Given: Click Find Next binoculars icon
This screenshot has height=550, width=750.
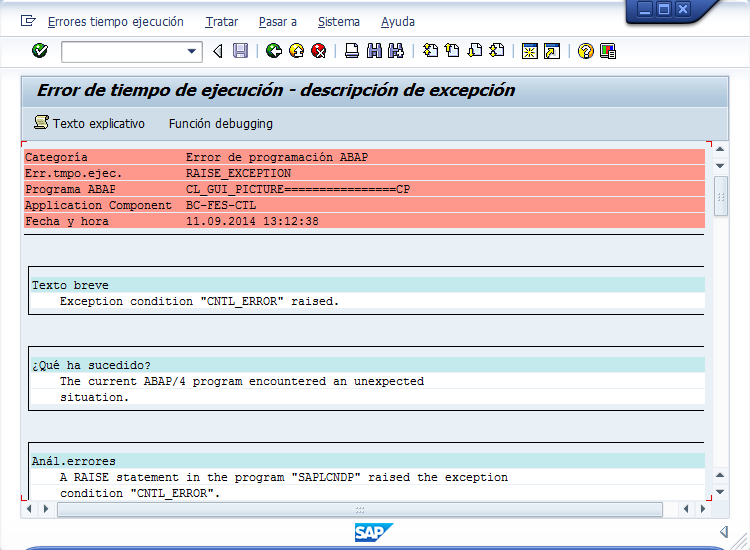Looking at the screenshot, I should pos(397,51).
